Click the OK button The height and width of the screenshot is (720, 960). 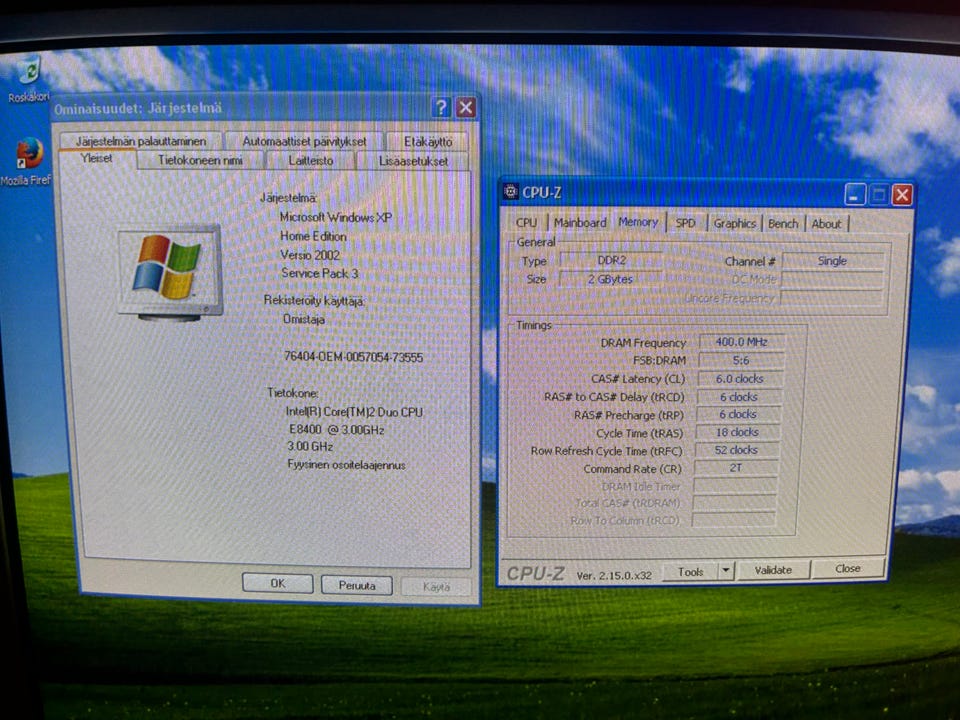278,583
